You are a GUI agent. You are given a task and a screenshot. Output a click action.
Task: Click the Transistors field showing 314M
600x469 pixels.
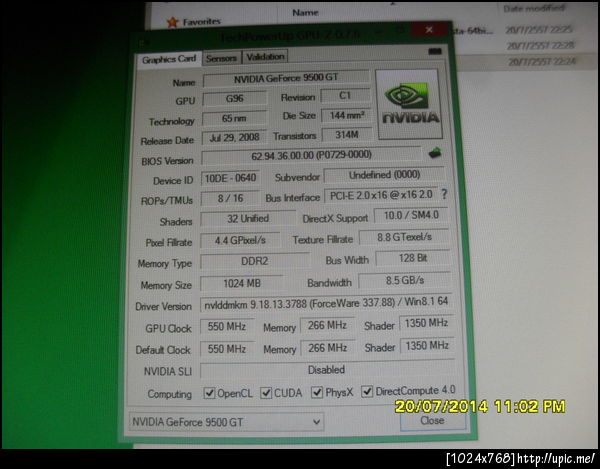[x=347, y=135]
